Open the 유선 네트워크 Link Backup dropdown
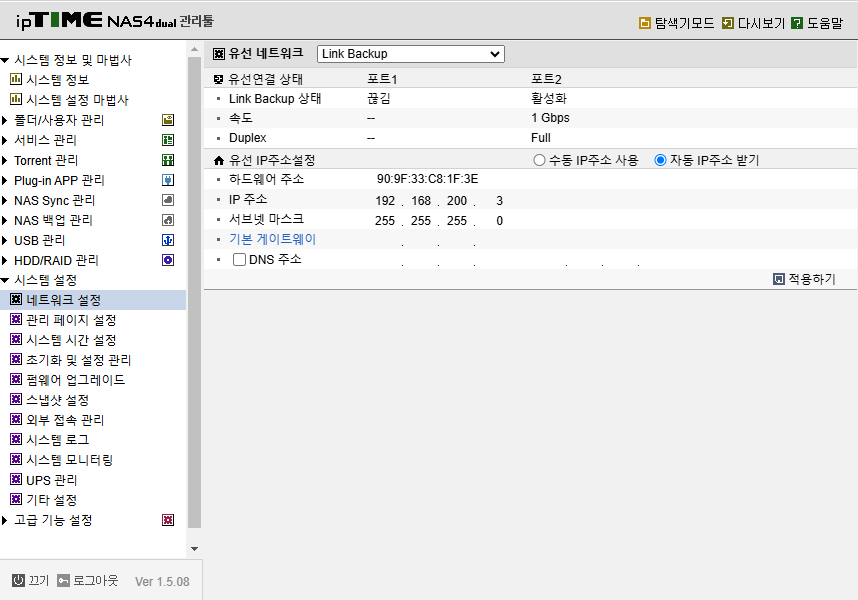 [x=410, y=54]
